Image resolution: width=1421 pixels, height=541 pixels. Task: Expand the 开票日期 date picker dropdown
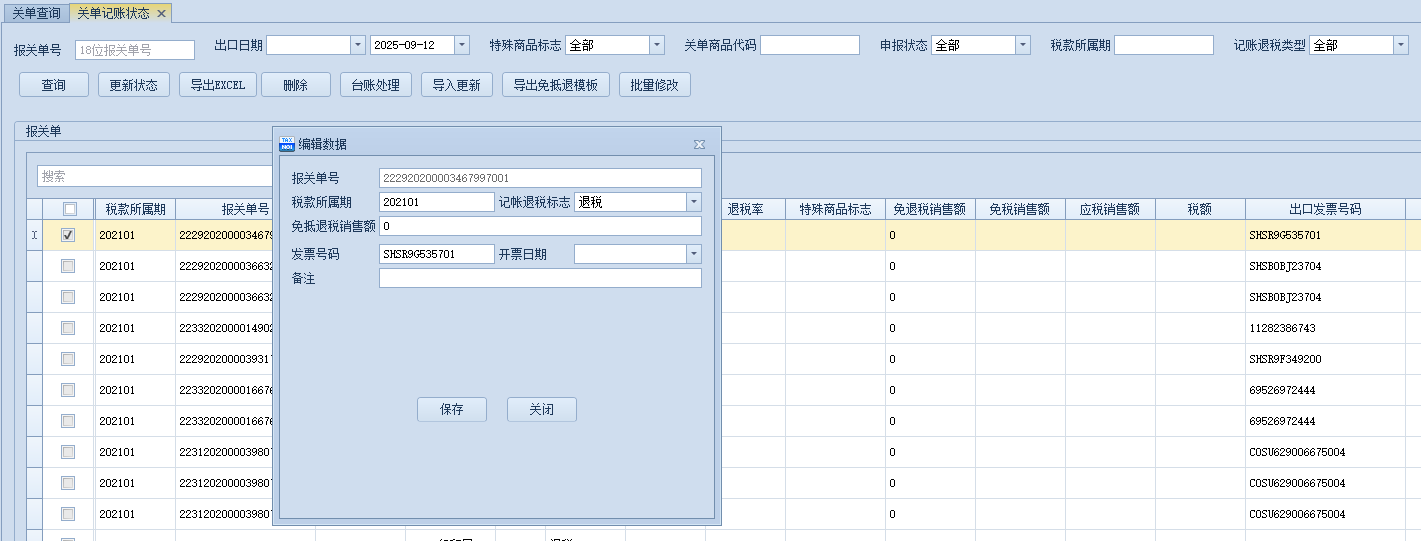[x=693, y=254]
